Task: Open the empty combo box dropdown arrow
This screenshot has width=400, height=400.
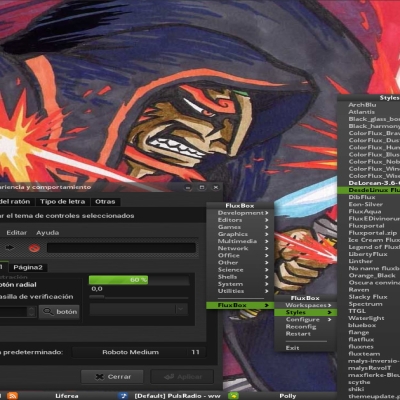Action: point(181,309)
